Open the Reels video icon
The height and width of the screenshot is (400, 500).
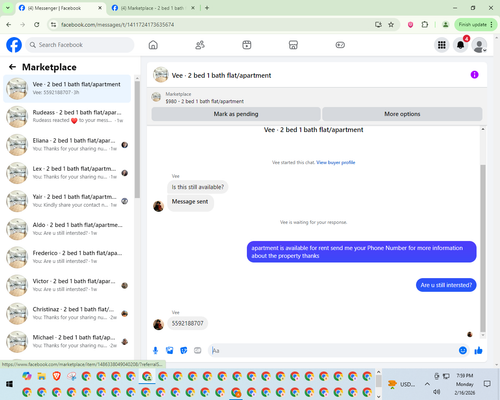click(247, 45)
